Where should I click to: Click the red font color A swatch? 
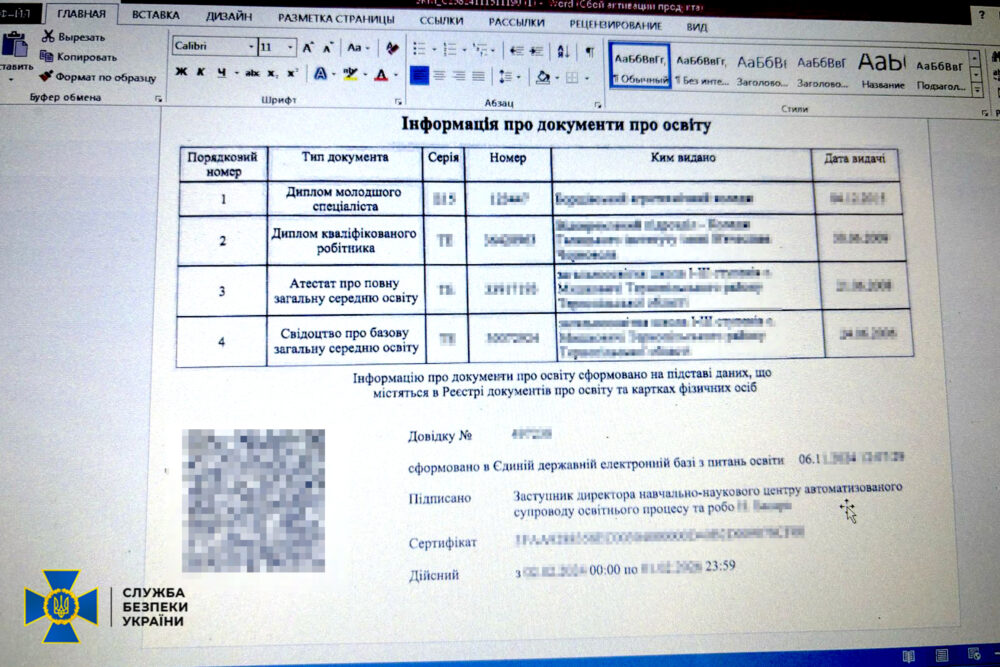380,75
